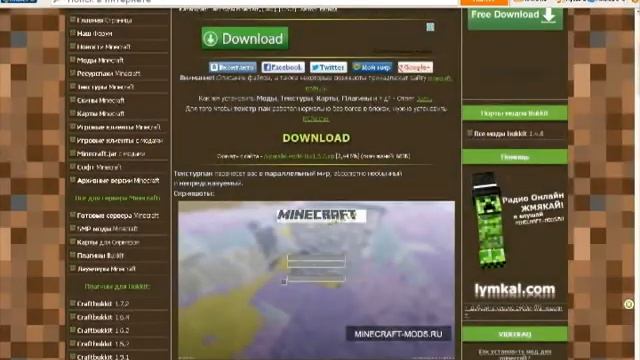Open Minecraft.jar с модами link

[111, 154]
